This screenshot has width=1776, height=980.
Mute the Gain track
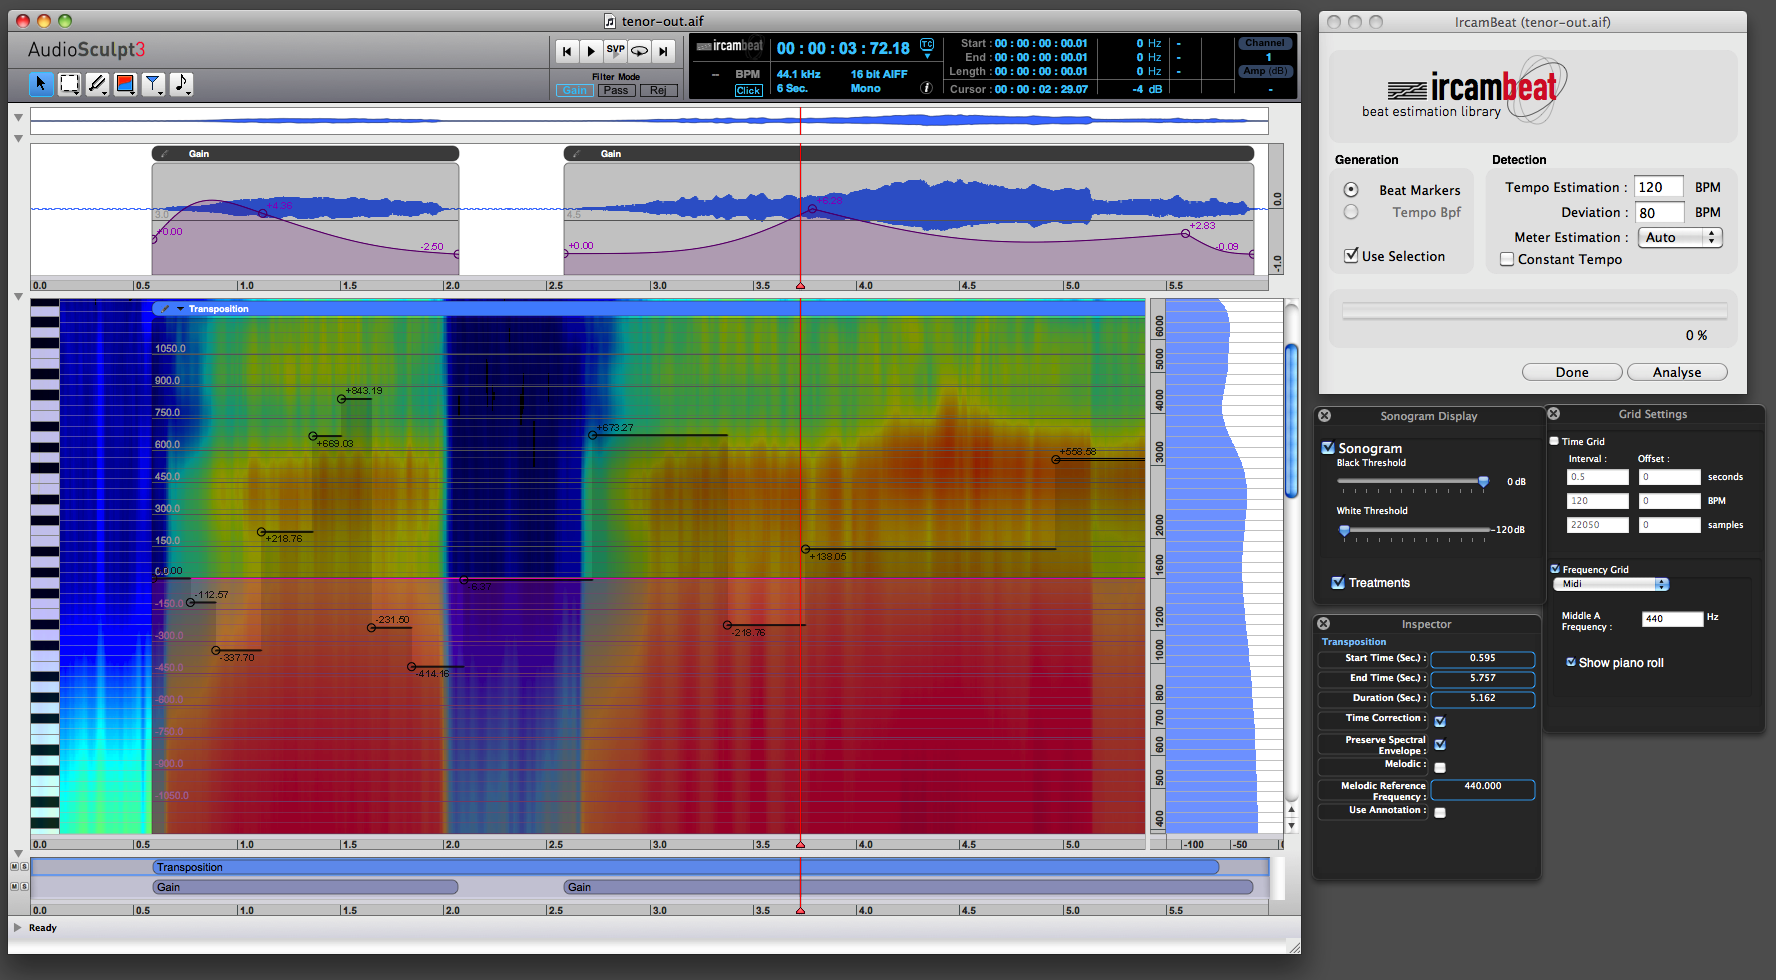[x=14, y=887]
